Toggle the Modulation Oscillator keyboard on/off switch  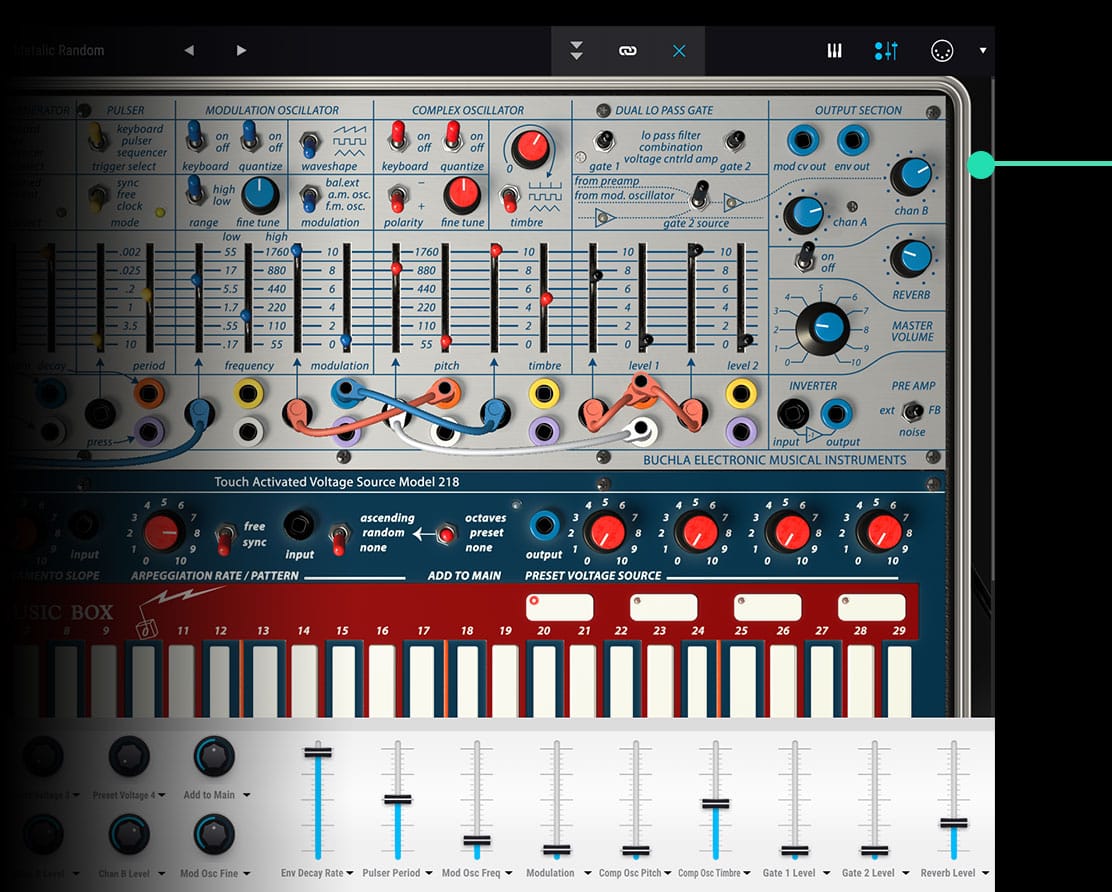pyautogui.click(x=194, y=136)
